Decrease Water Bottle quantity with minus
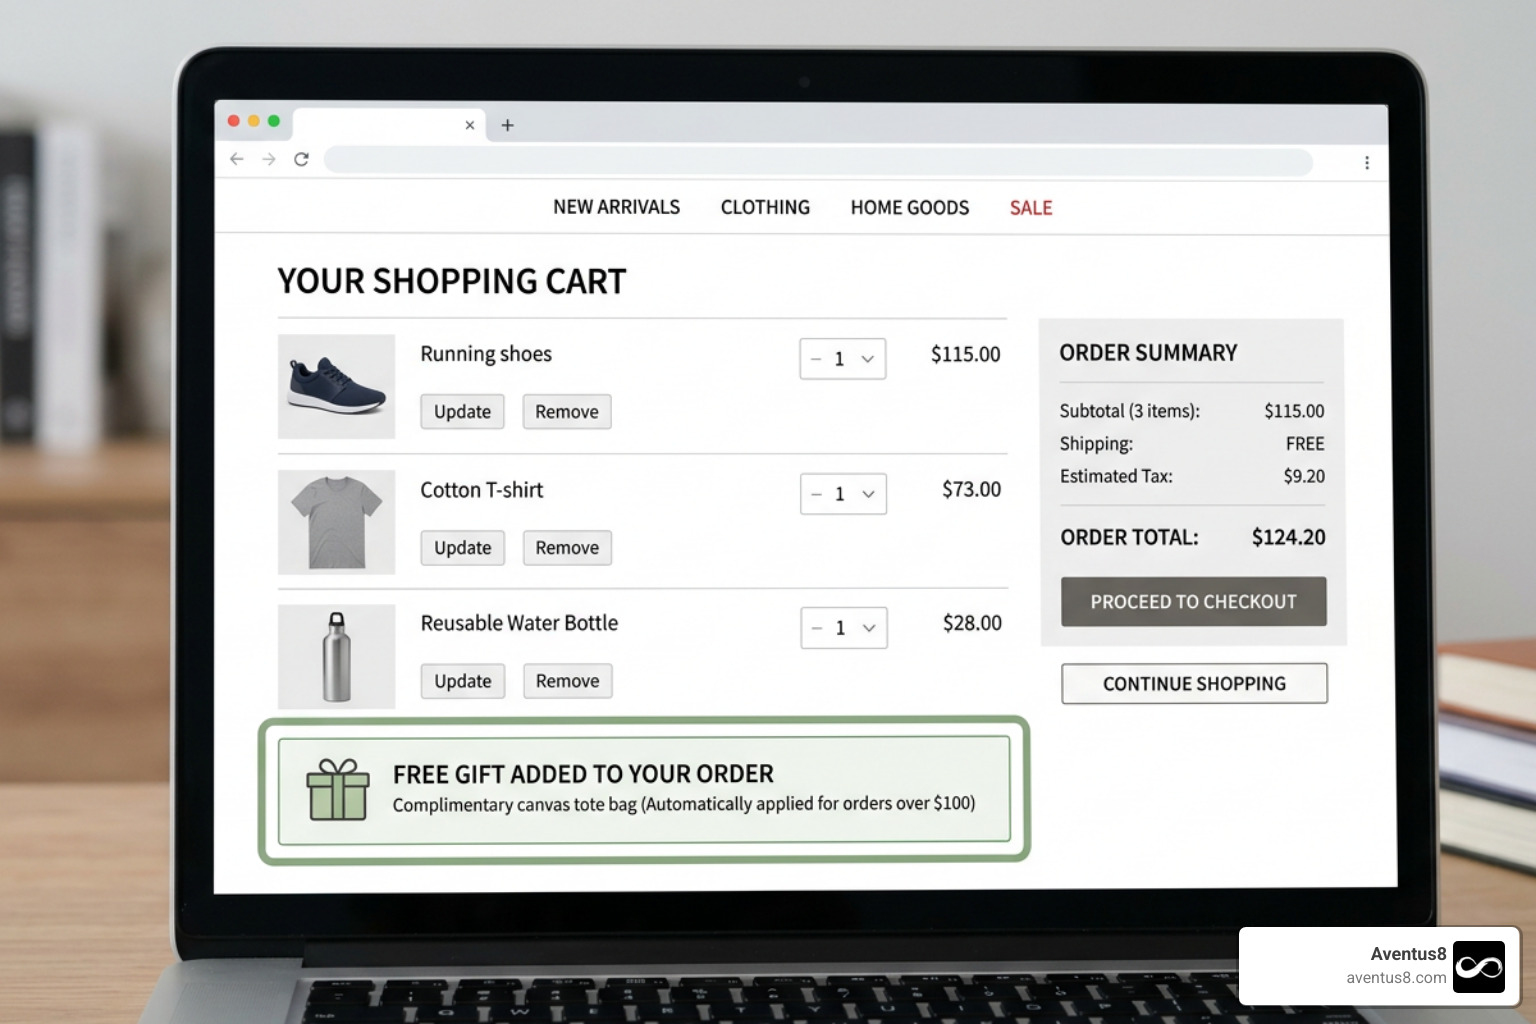This screenshot has width=1536, height=1024. (x=817, y=628)
